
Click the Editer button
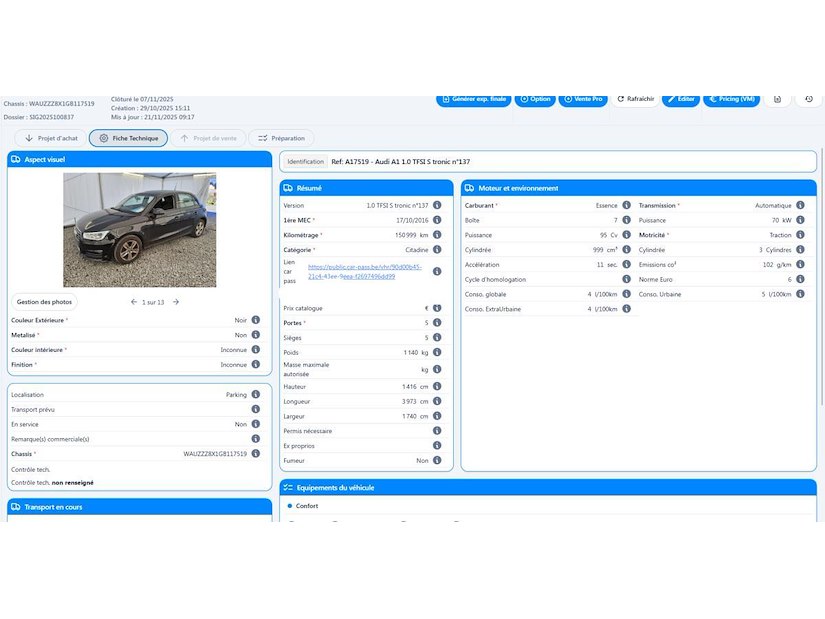[680, 99]
